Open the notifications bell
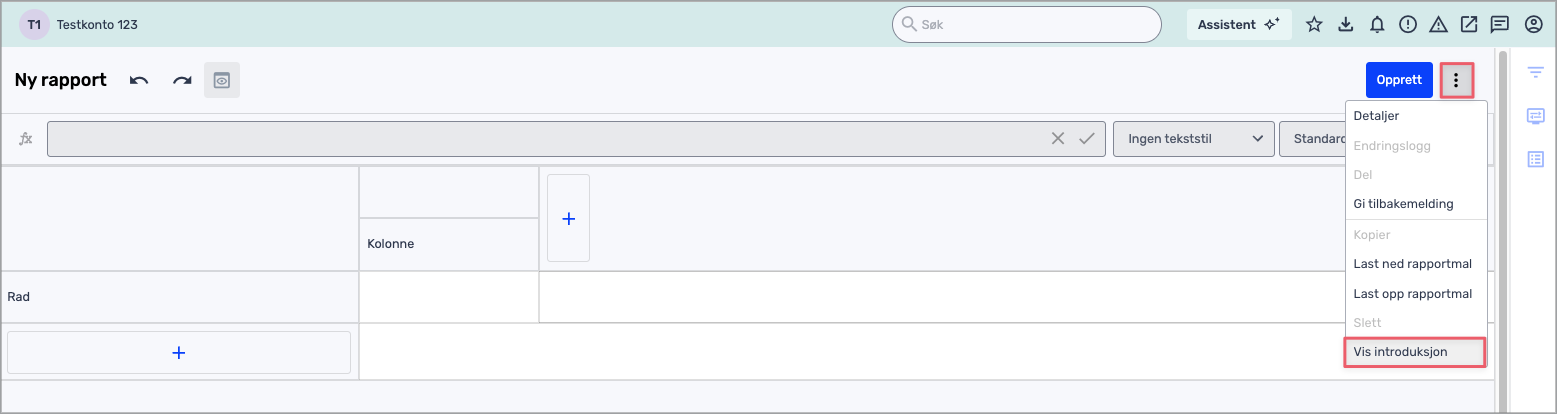1557x414 pixels. (1377, 24)
